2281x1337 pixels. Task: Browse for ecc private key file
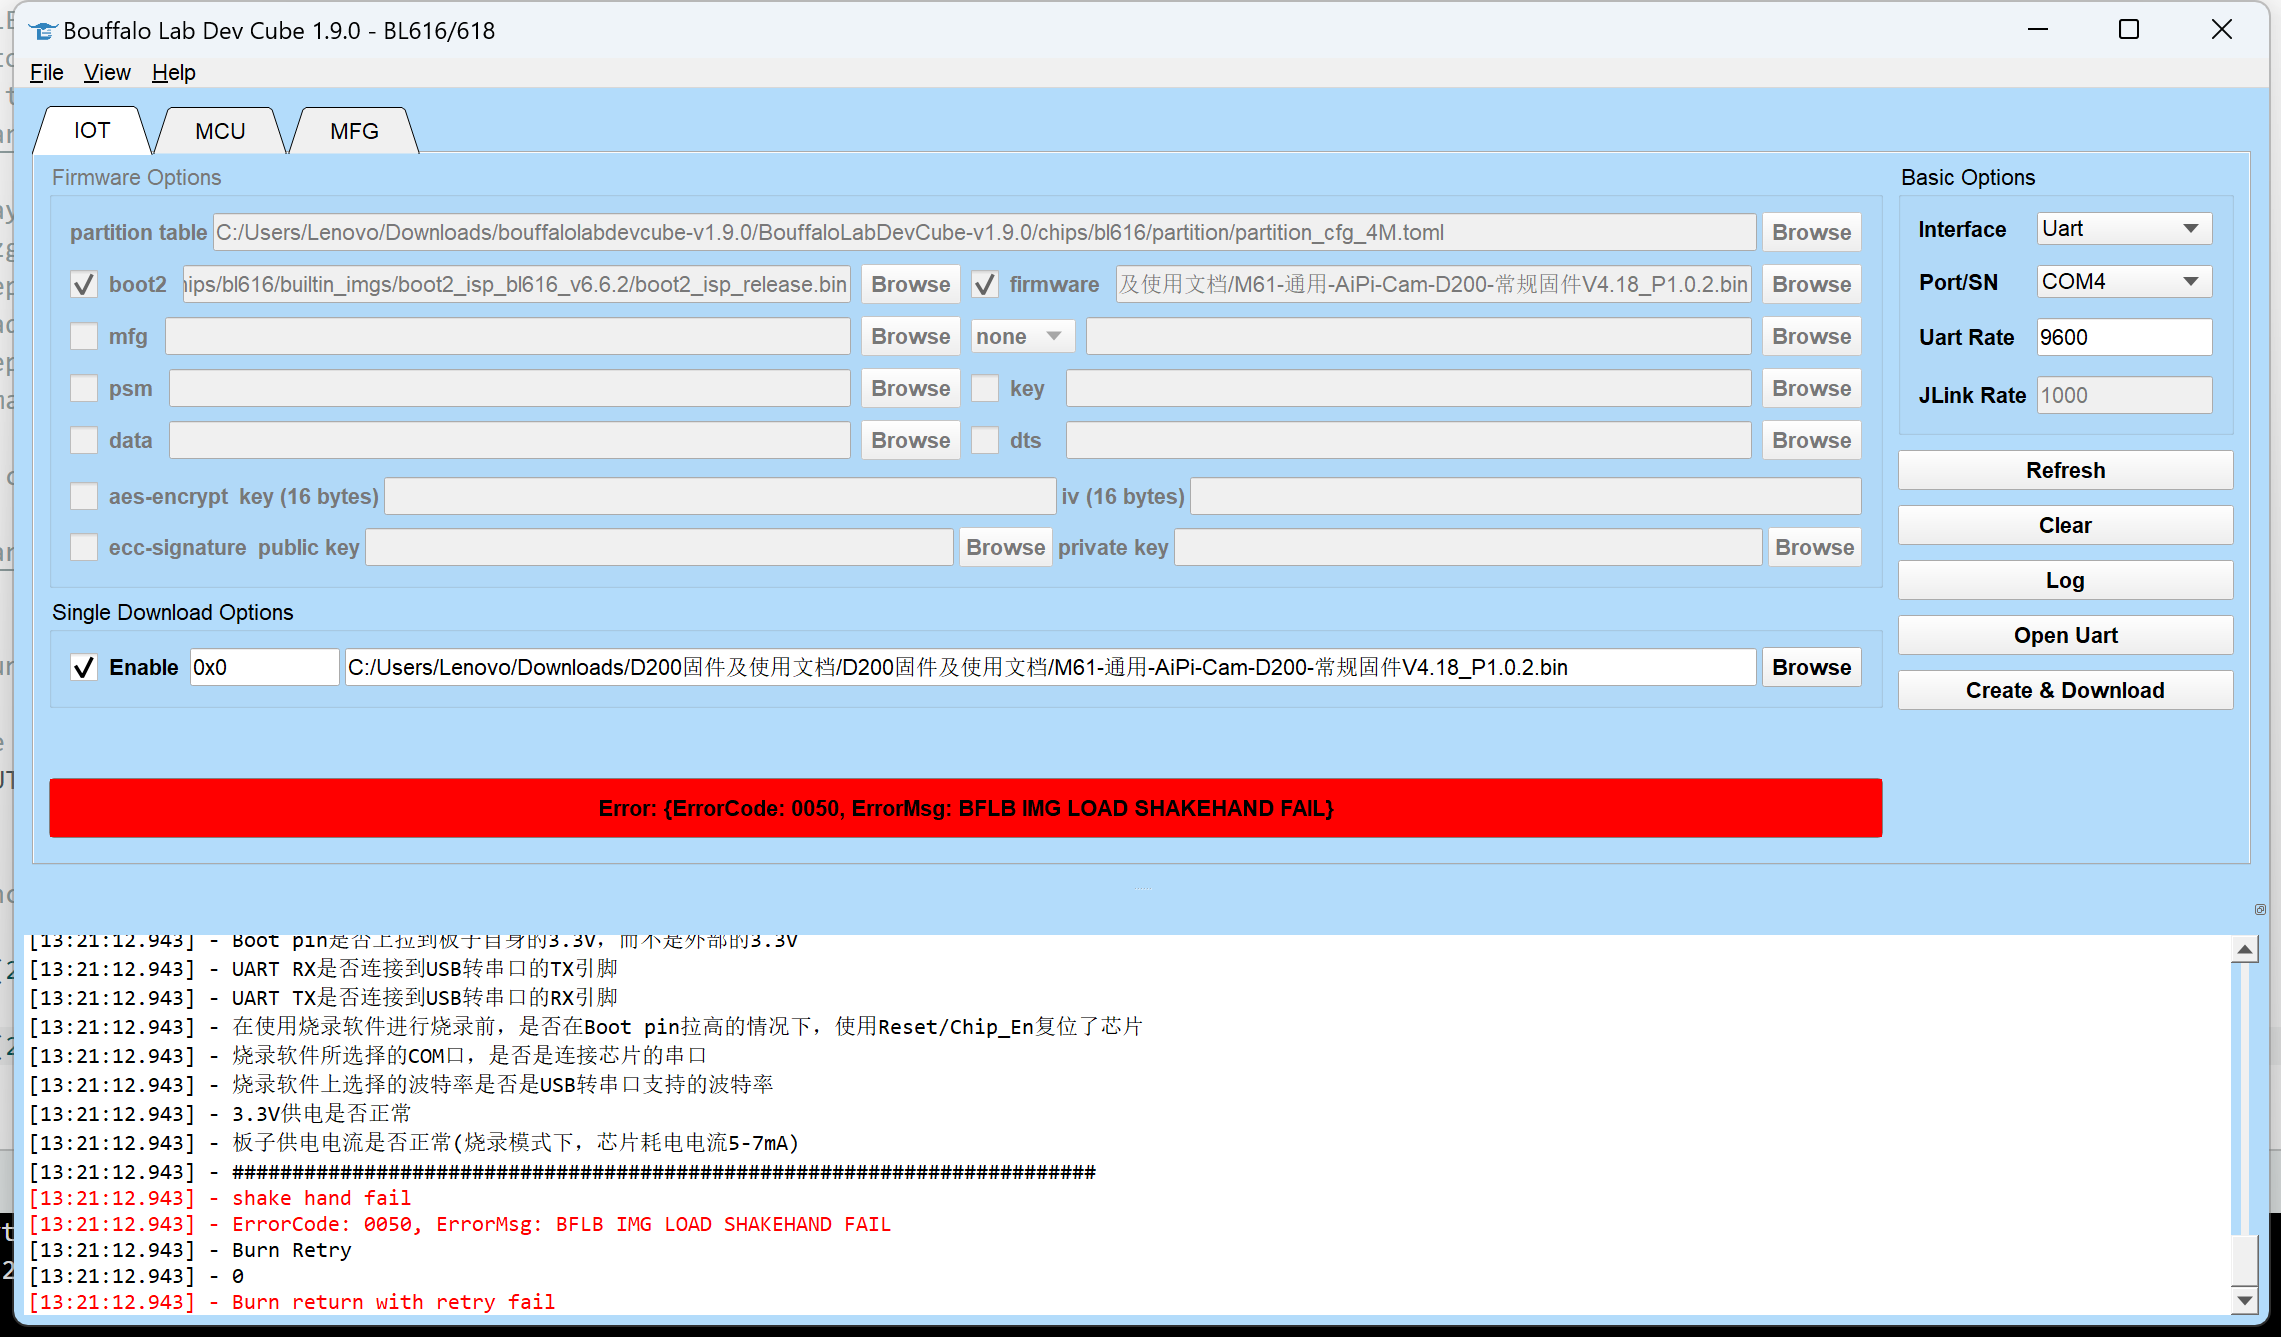pyautogui.click(x=1814, y=548)
